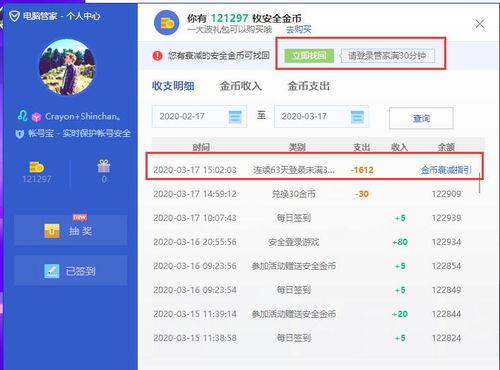Select the 2020-03-15 11:38:58 timestamp
The height and width of the screenshot is (370, 500).
point(195,338)
